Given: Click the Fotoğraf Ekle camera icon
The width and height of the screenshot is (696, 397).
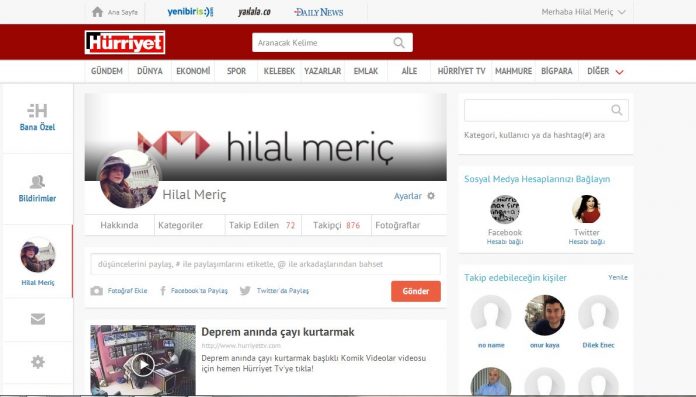Looking at the screenshot, I should [x=96, y=291].
